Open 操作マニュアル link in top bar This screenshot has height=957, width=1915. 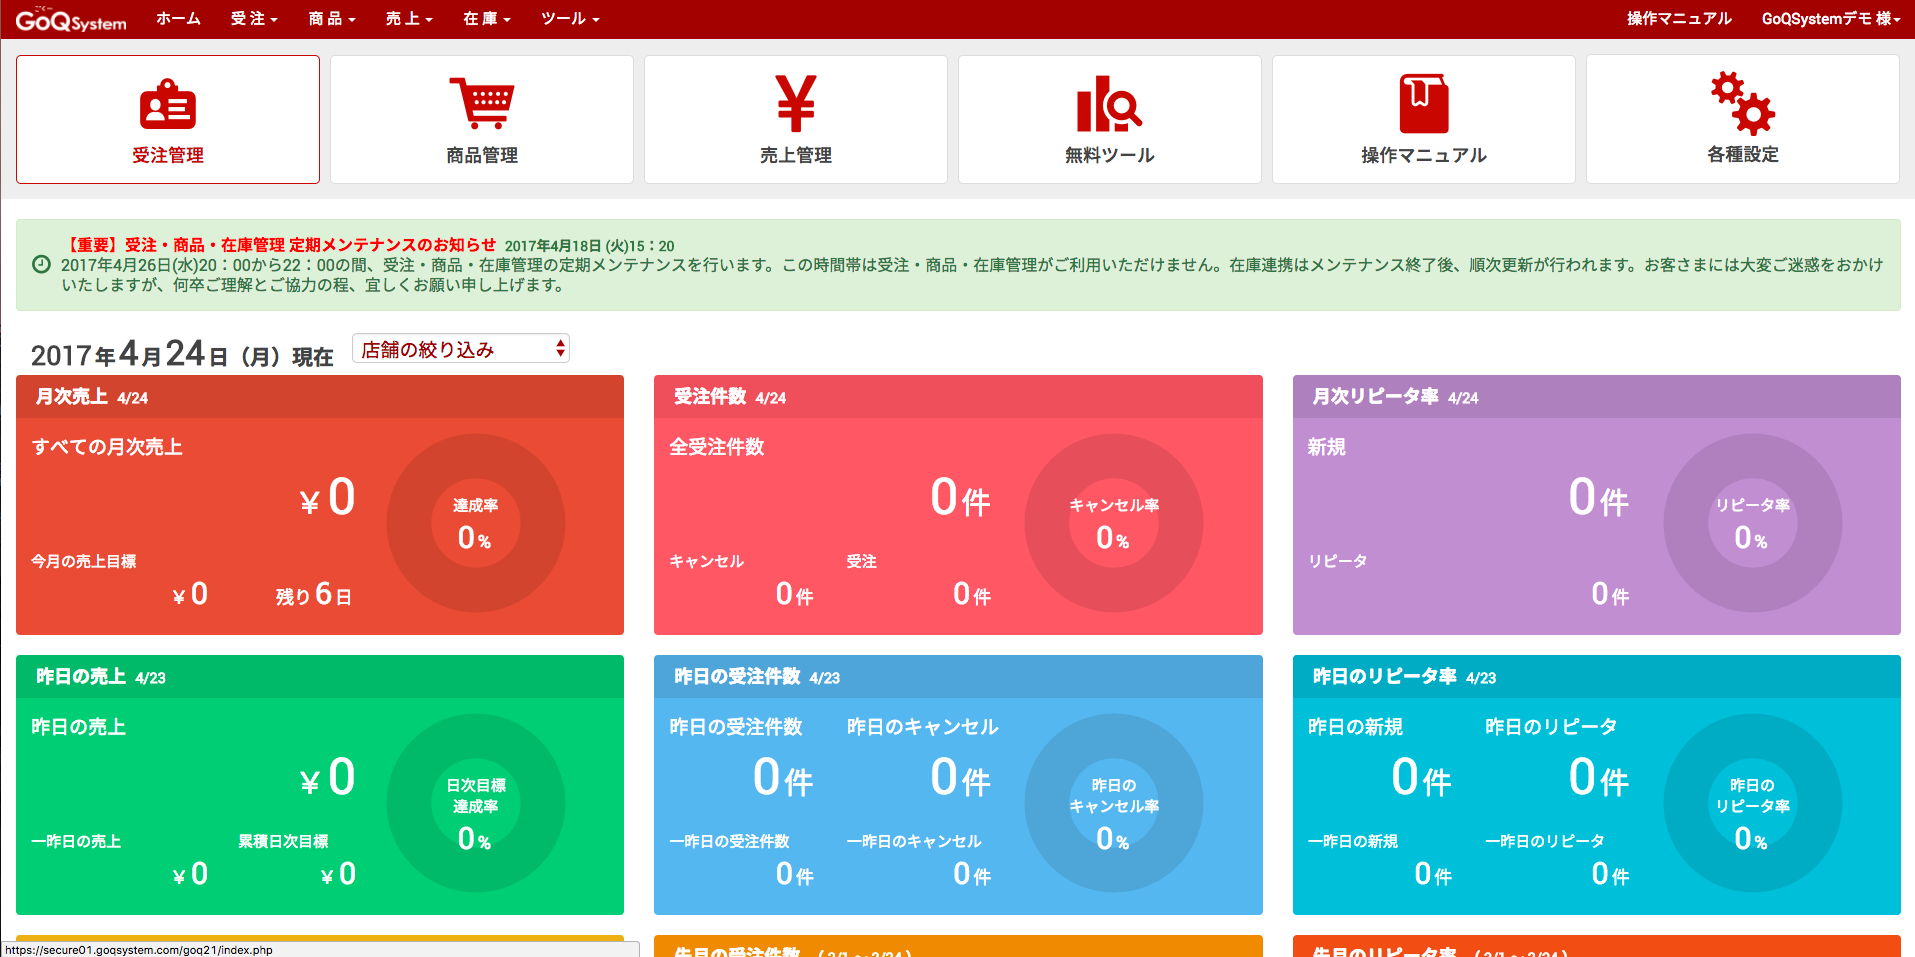(1679, 19)
